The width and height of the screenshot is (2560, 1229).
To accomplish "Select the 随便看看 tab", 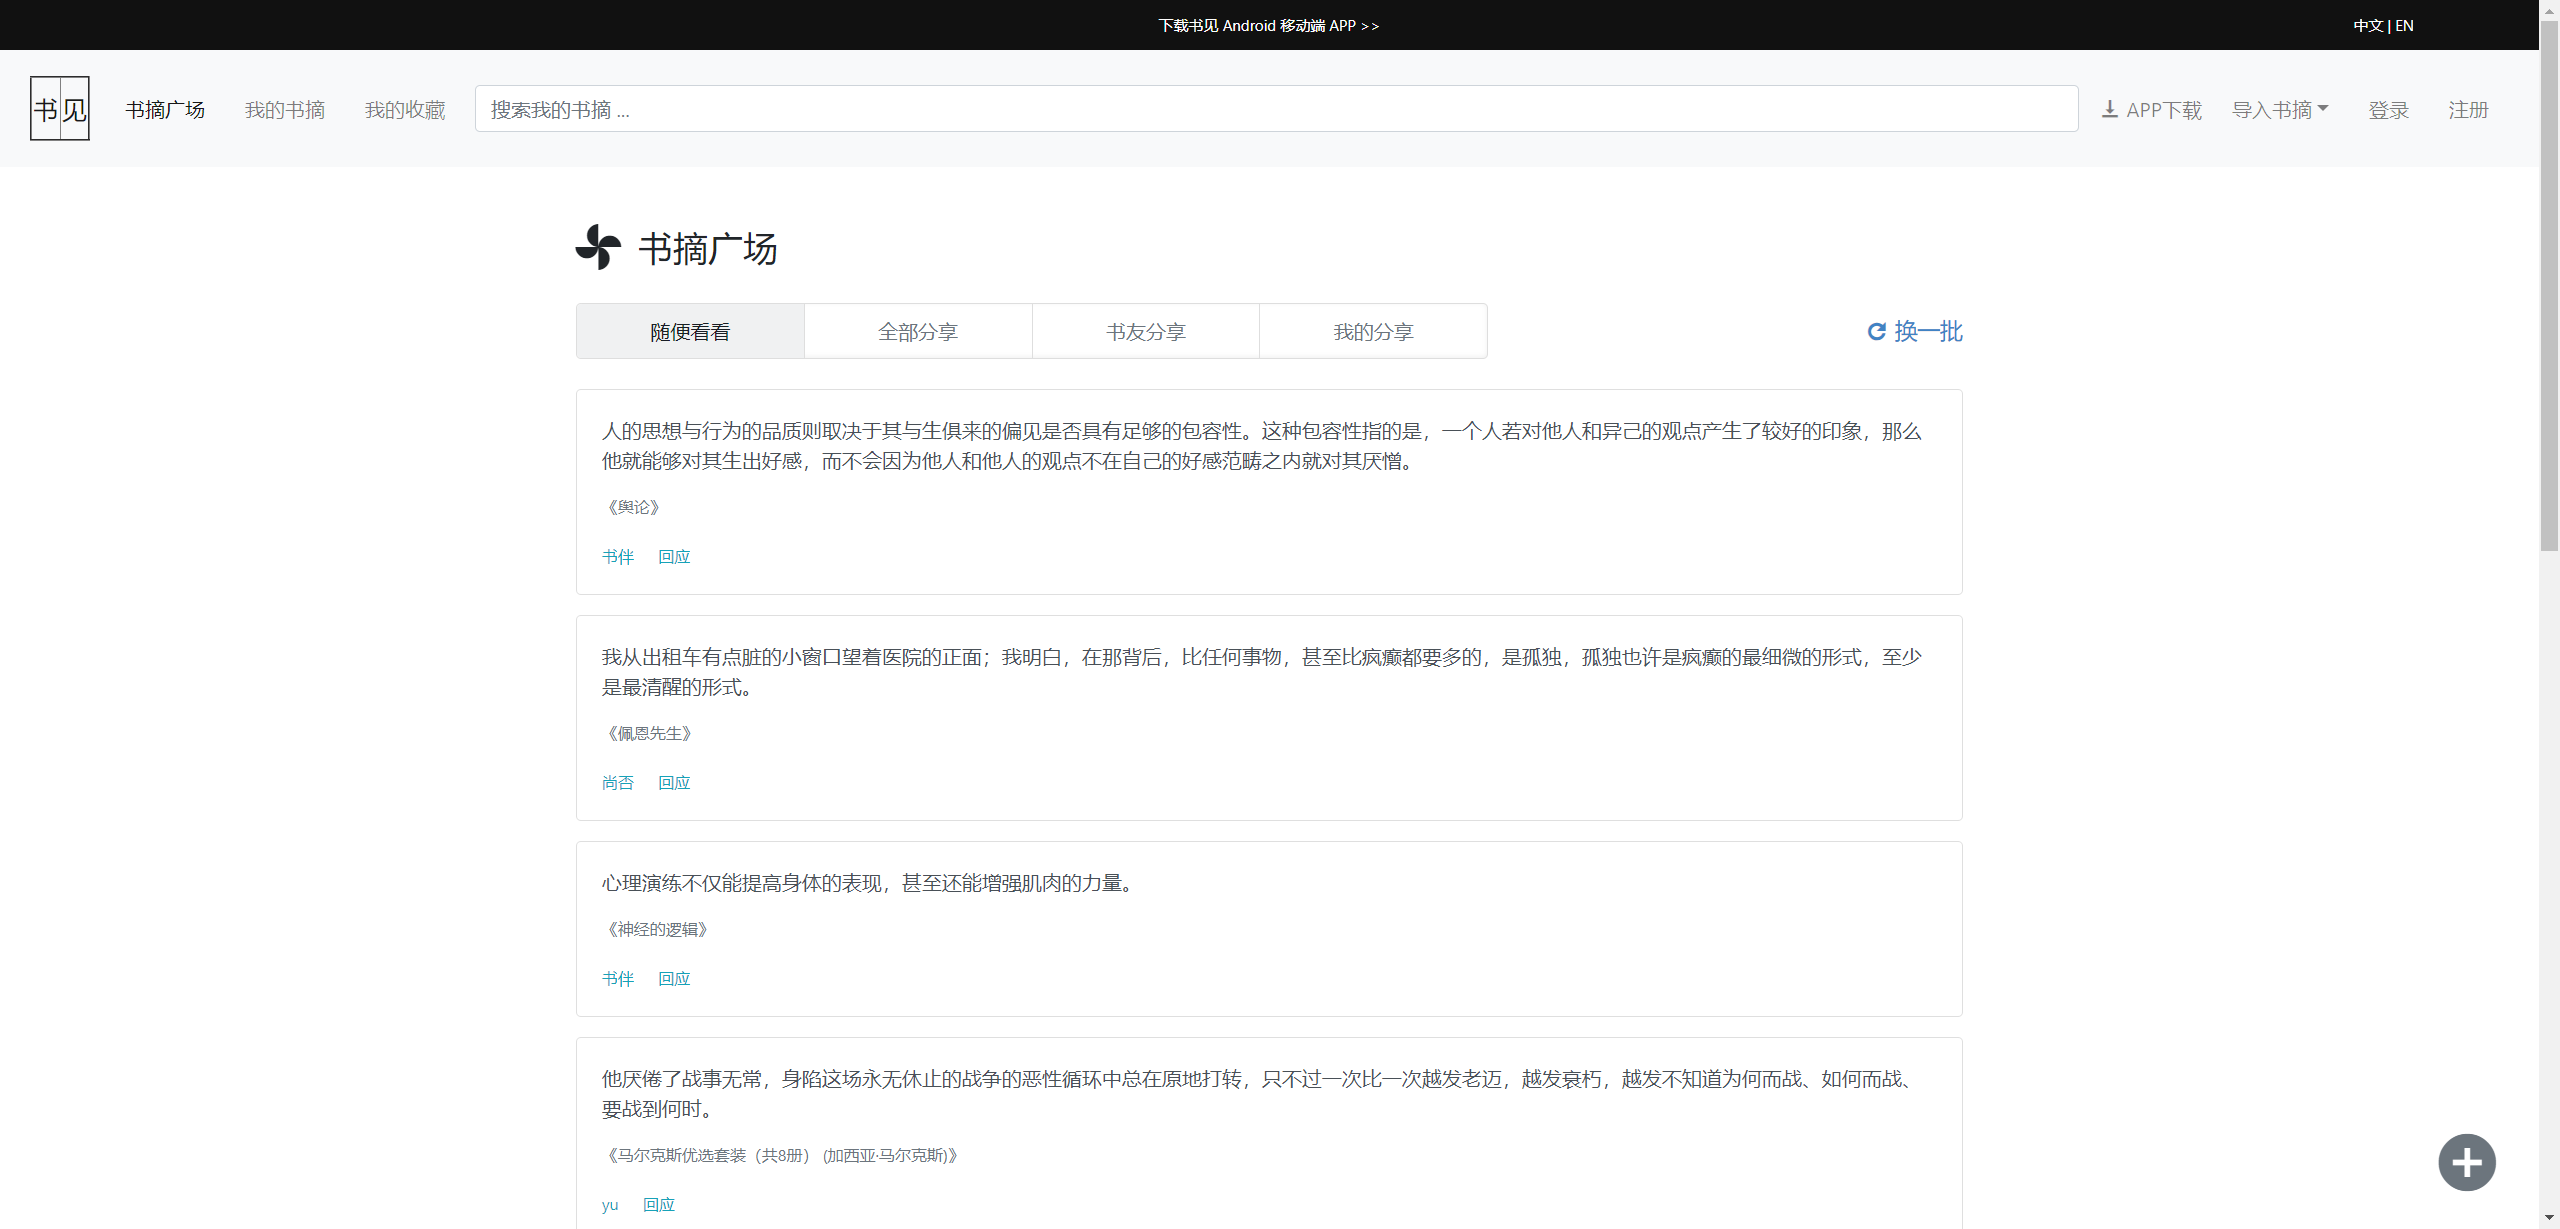I will coord(690,331).
